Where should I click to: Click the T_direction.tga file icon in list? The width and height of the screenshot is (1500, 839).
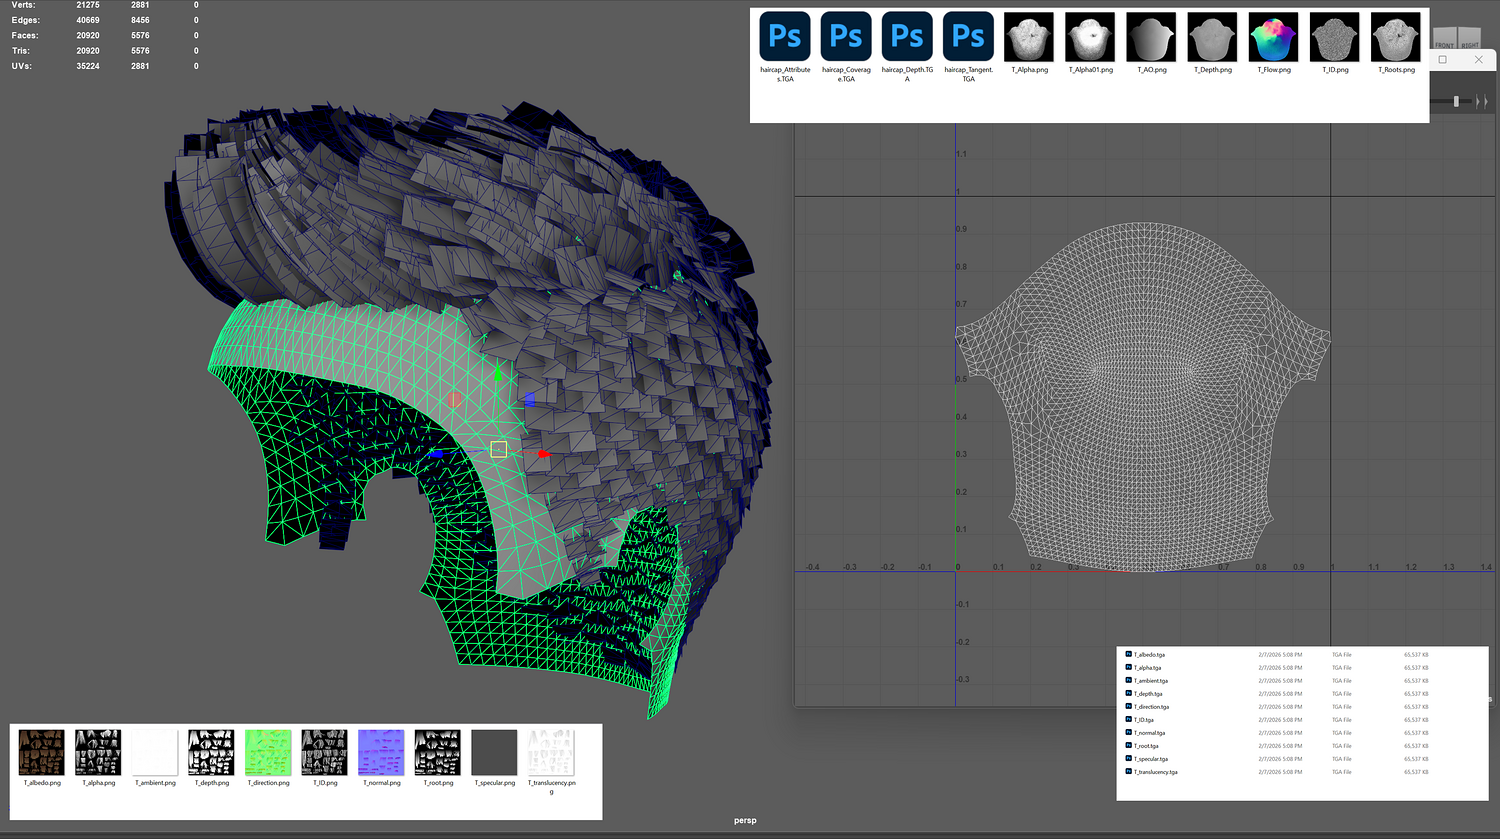click(1129, 707)
